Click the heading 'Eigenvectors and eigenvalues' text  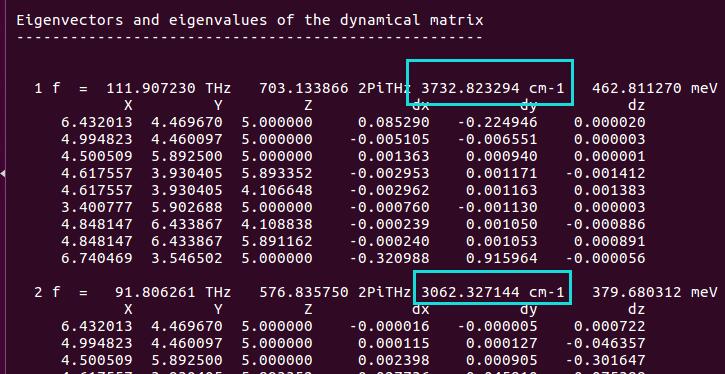[x=141, y=20]
